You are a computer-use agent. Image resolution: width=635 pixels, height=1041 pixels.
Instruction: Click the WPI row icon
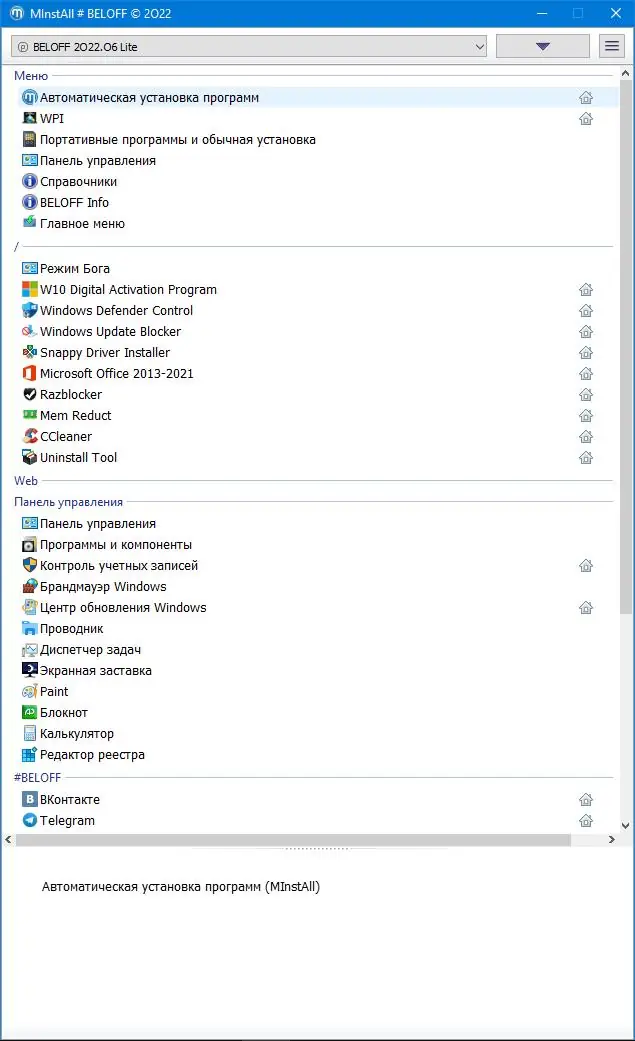pos(29,118)
